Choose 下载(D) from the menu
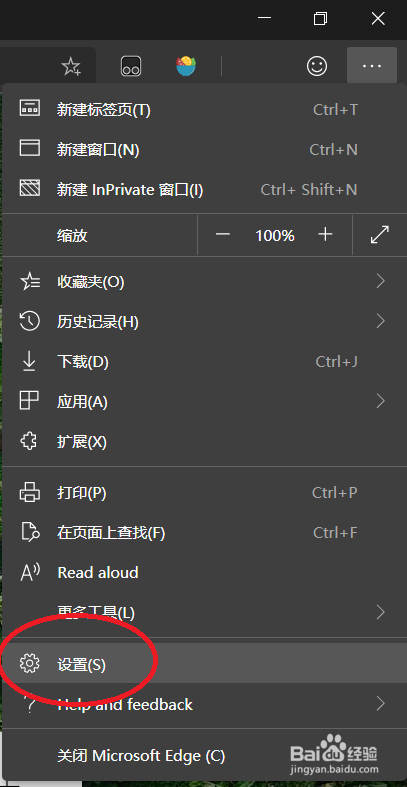 204,361
